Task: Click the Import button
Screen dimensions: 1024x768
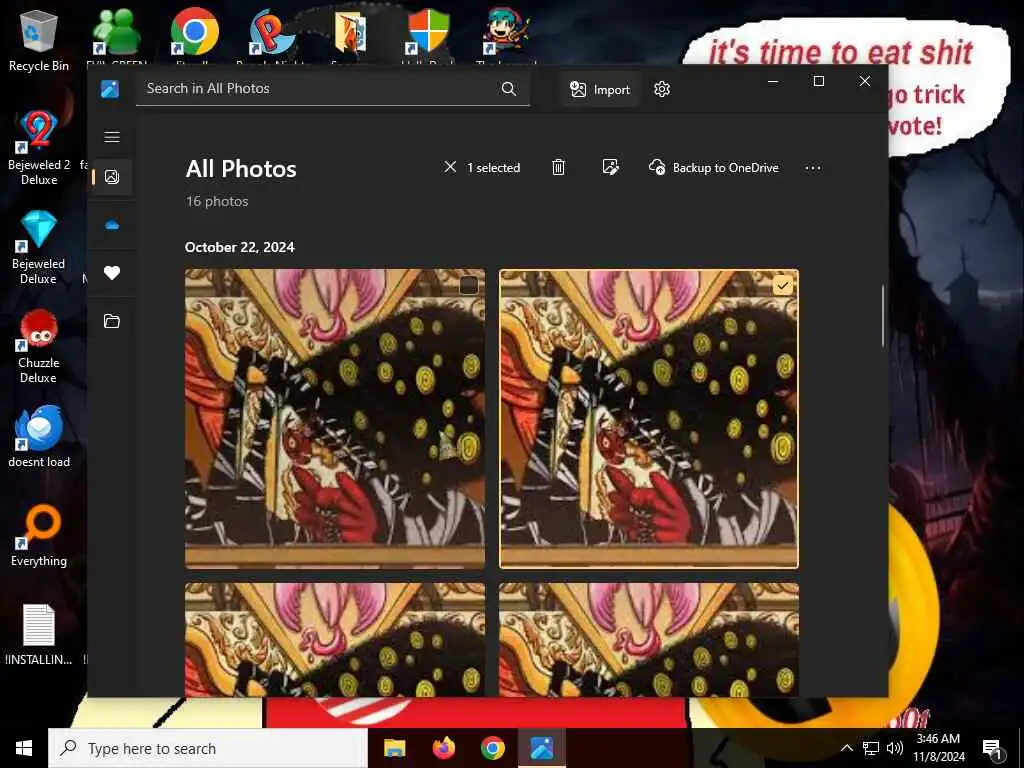Action: click(x=600, y=89)
